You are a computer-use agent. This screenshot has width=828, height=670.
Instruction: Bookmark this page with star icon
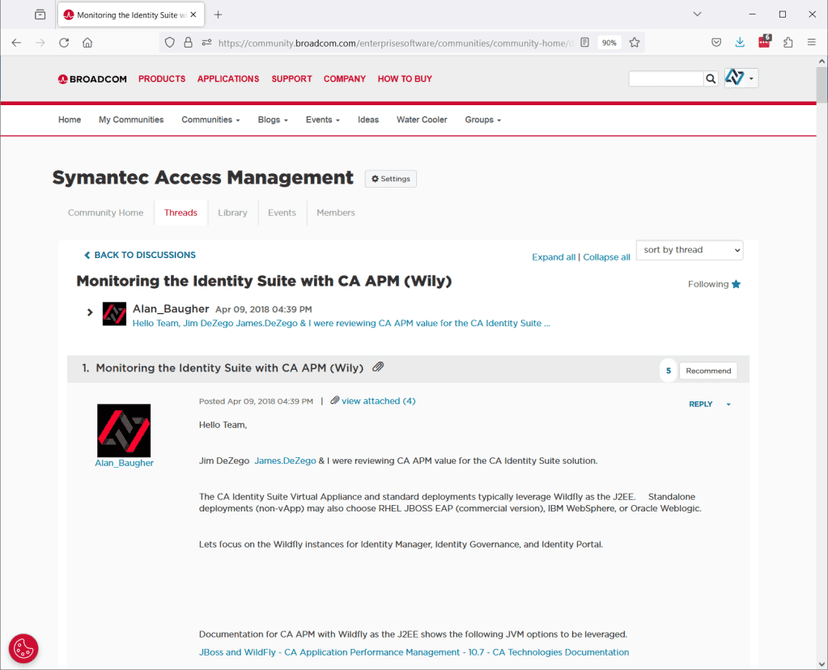pos(634,43)
